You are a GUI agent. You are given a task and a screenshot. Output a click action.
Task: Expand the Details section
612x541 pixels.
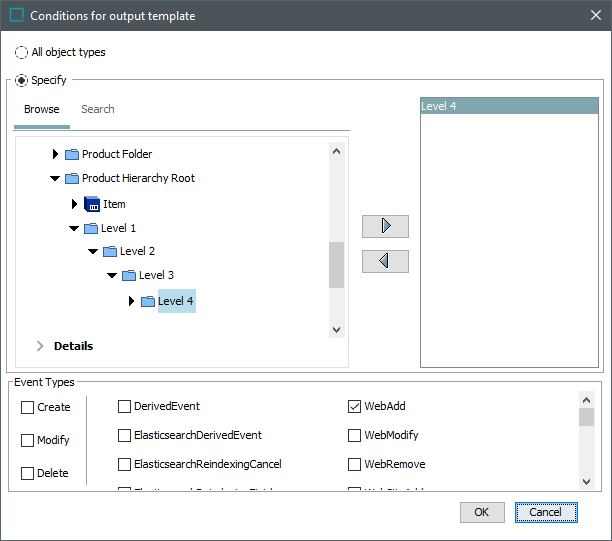click(40, 346)
